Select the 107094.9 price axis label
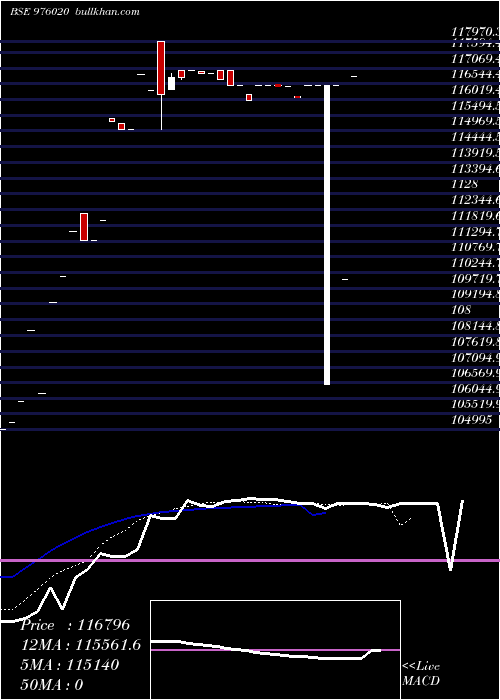Screen dimensions: 500x700 click(475, 358)
